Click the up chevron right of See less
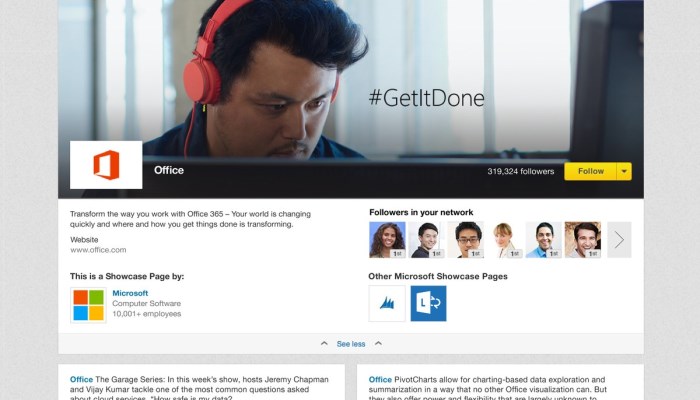This screenshot has width=700, height=400. (x=378, y=343)
